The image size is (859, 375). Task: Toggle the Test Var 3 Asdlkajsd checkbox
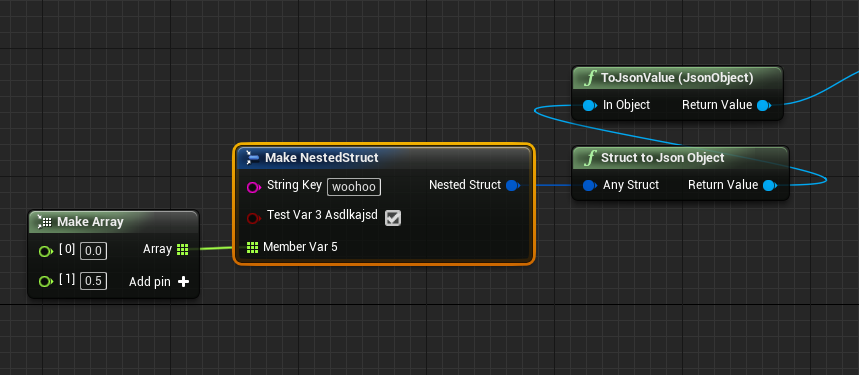(x=393, y=218)
